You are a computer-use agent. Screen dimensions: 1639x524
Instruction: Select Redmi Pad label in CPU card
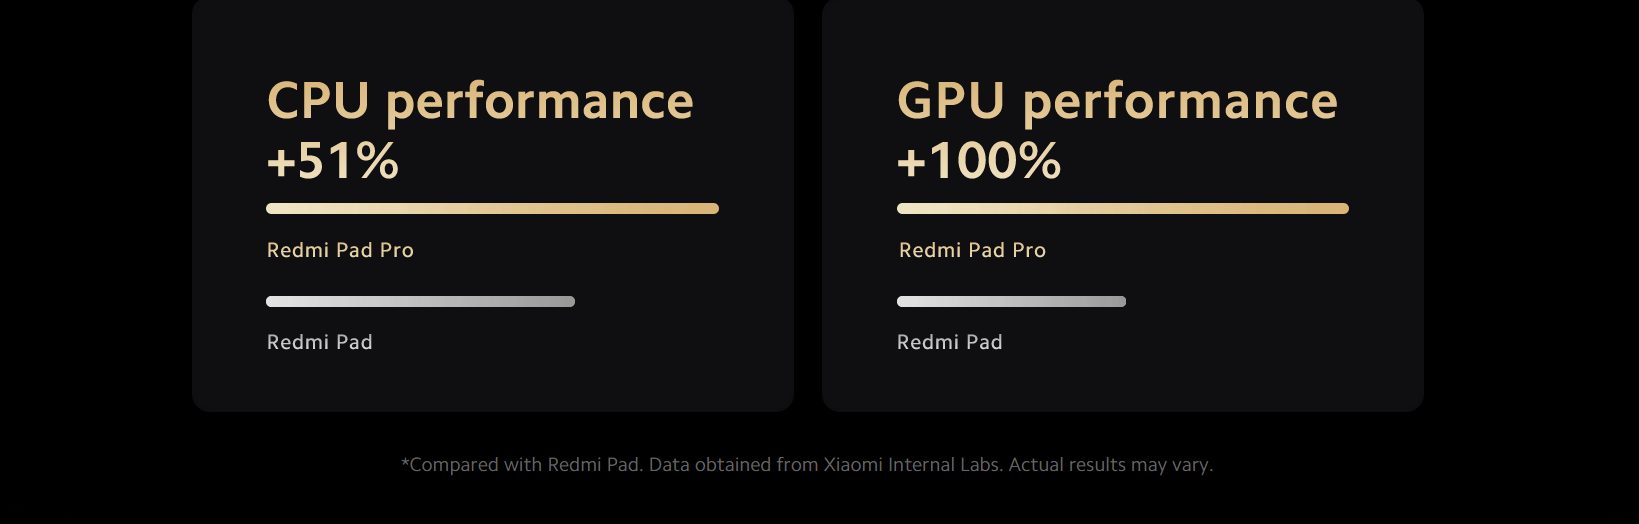pos(320,342)
